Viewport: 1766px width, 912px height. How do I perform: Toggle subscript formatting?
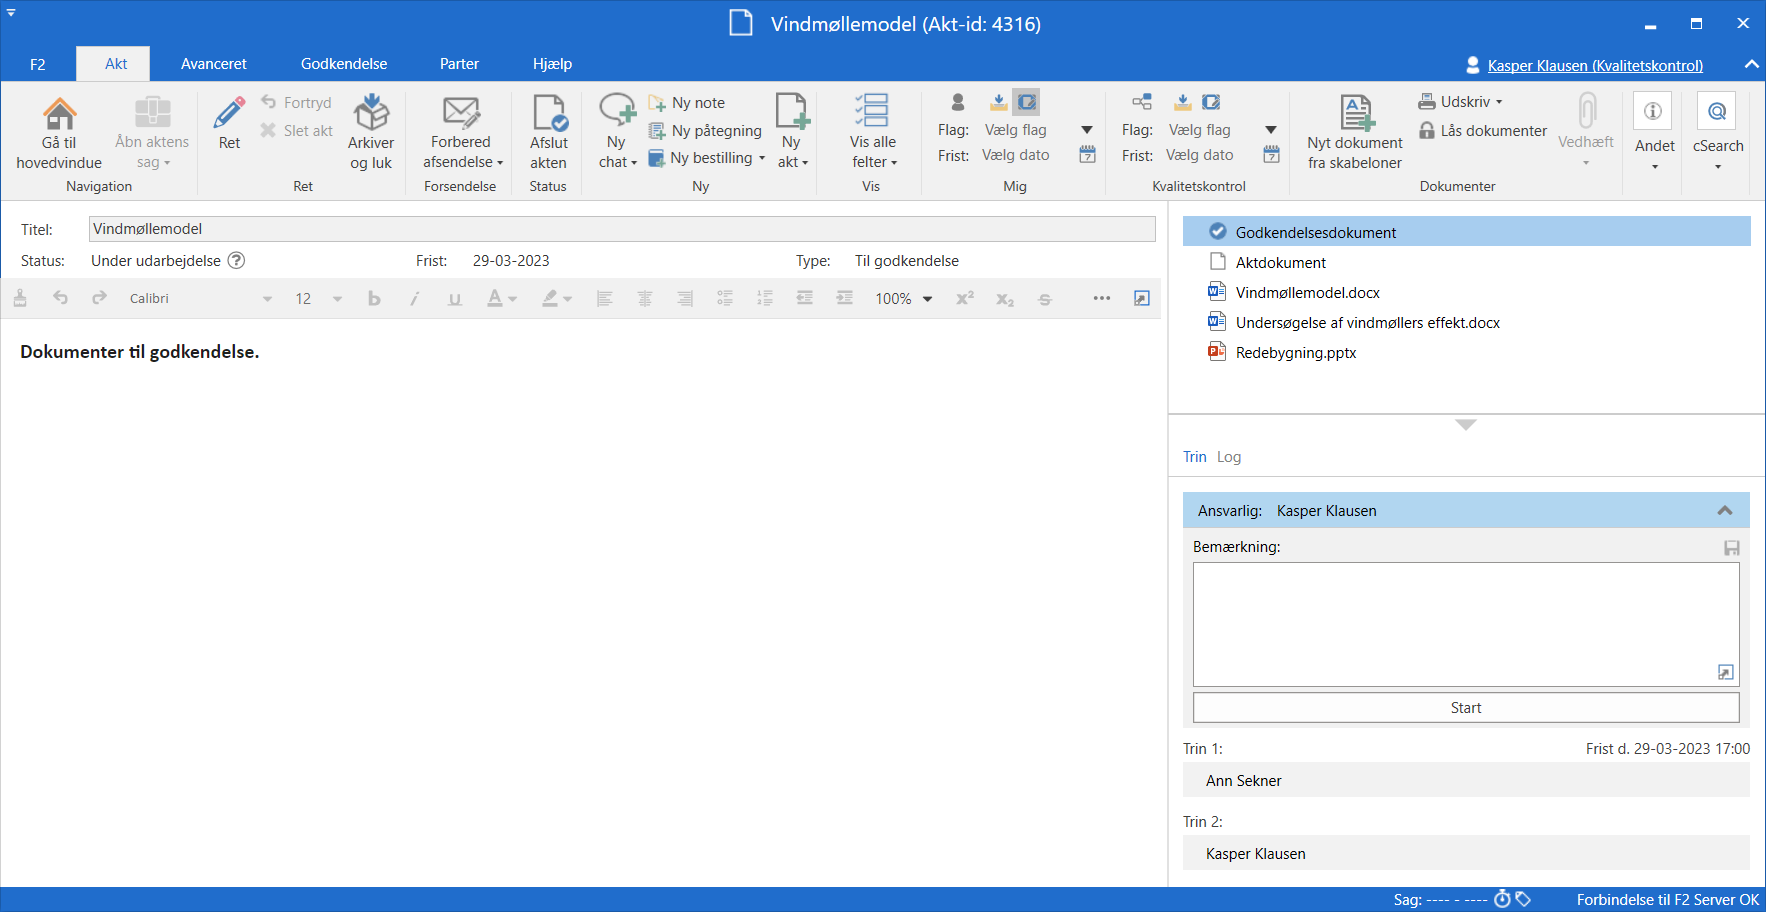(x=1005, y=298)
